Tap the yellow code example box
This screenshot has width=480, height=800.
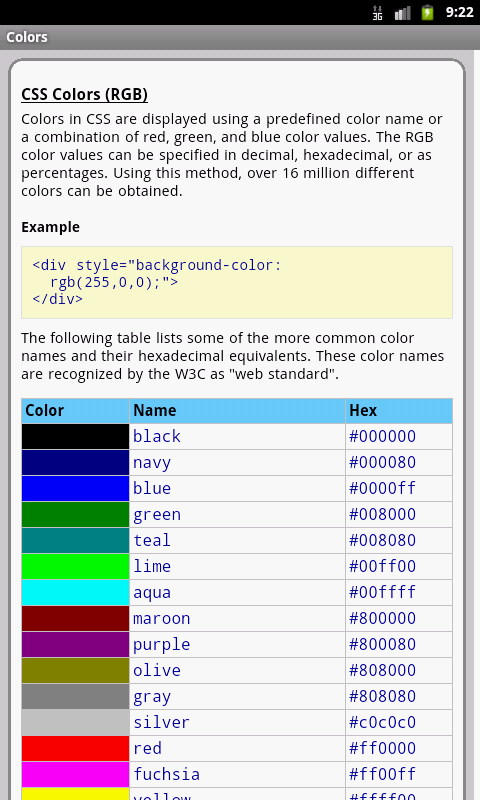pos(237,283)
